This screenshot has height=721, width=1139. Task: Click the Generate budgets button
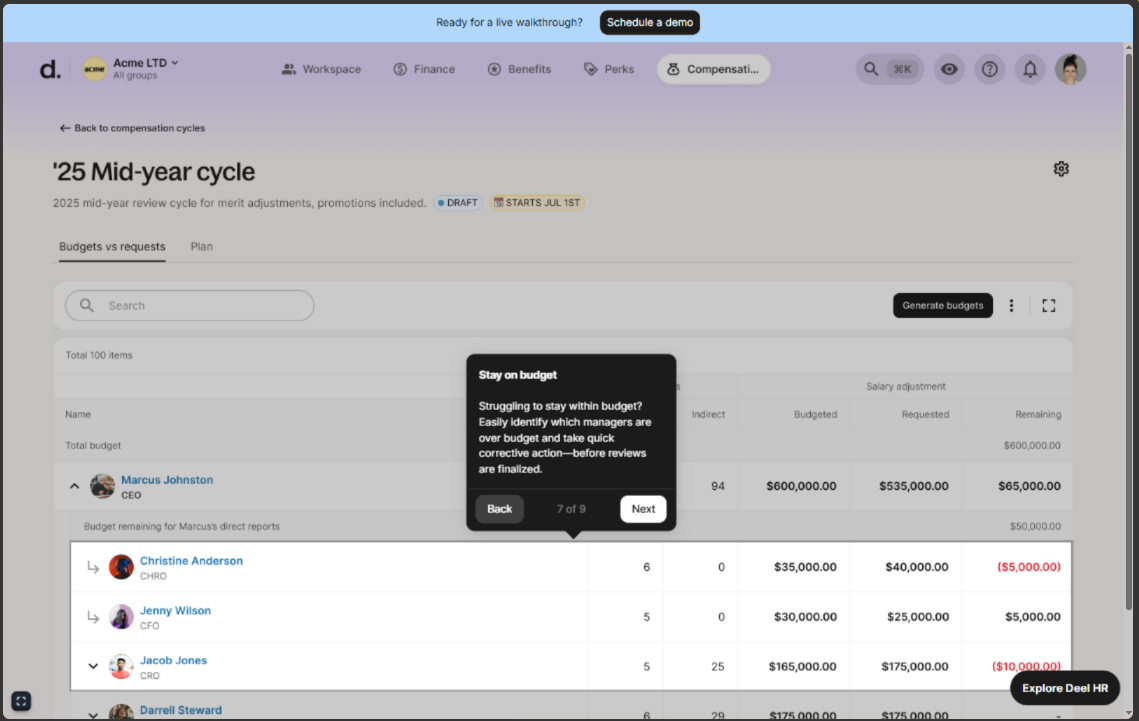tap(942, 306)
